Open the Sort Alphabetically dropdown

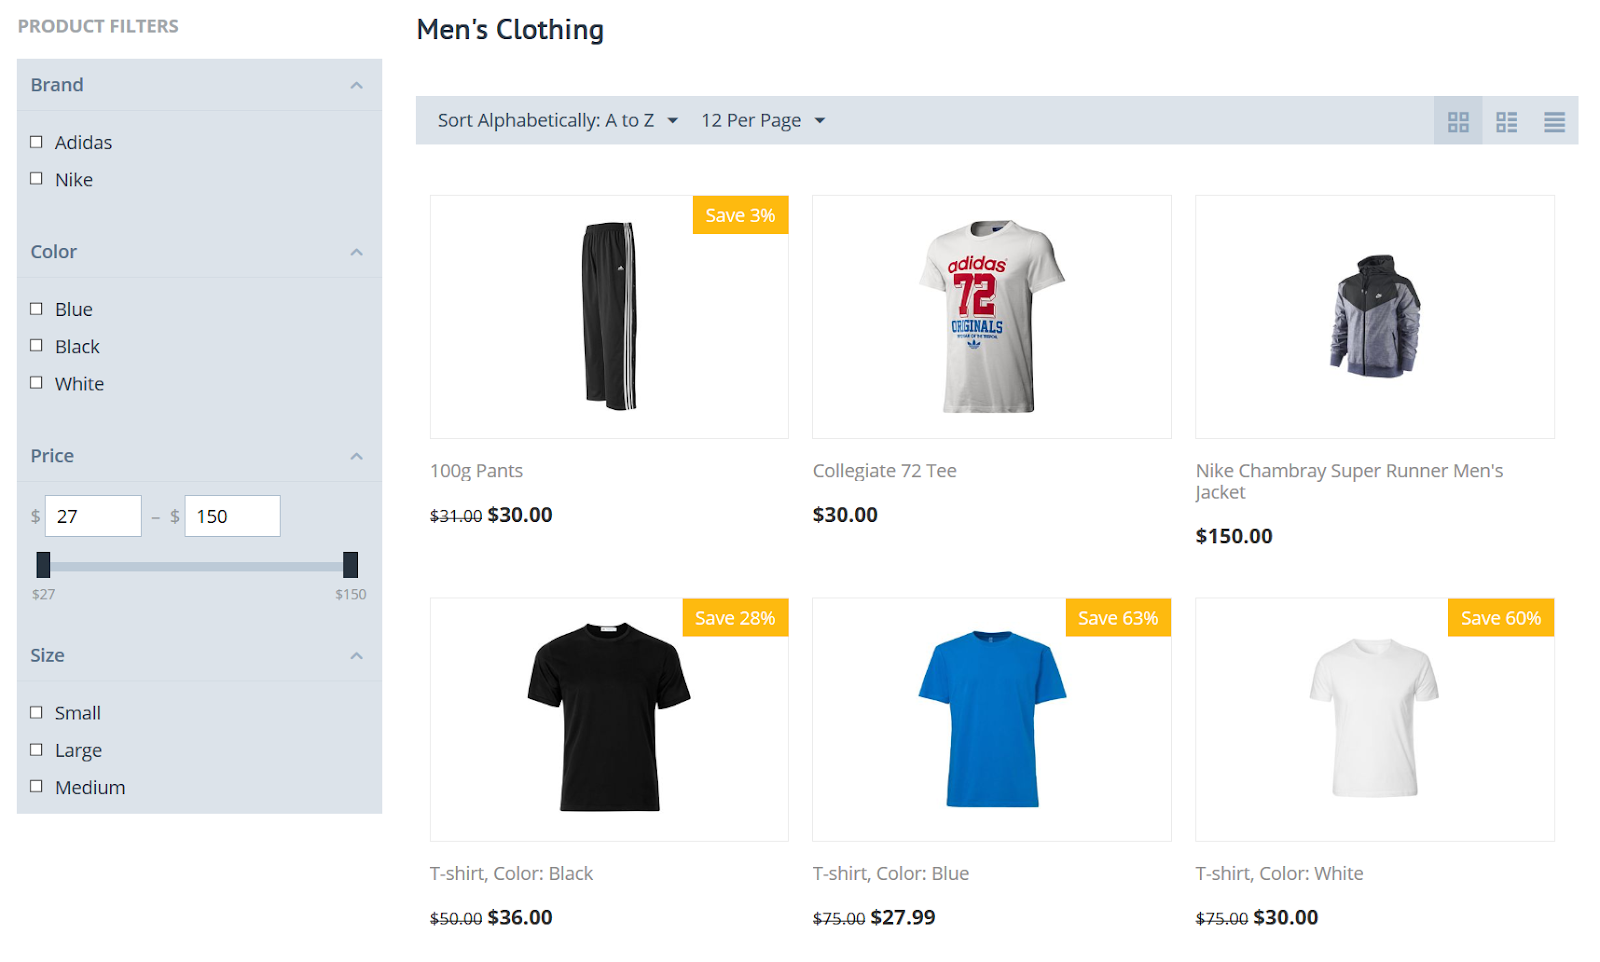(557, 121)
